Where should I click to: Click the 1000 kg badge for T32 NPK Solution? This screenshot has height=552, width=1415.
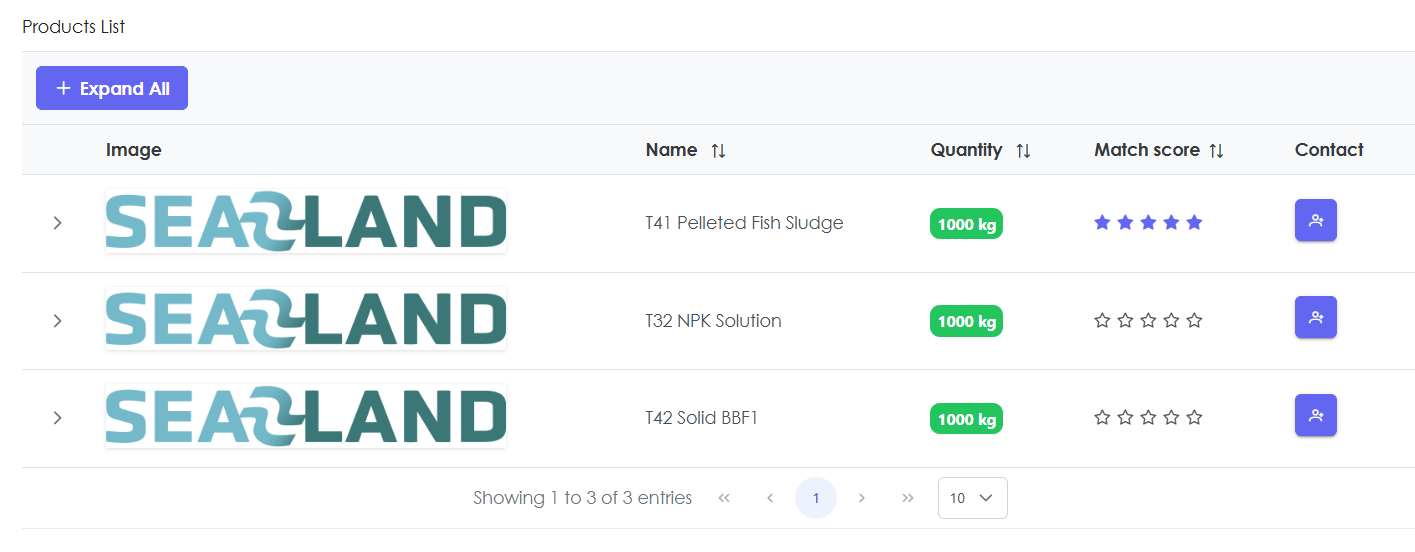(966, 322)
